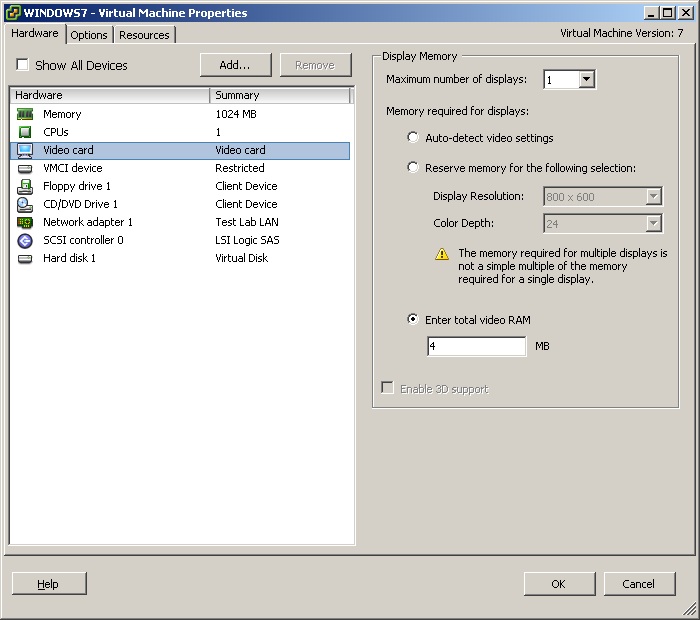This screenshot has width=700, height=620.
Task: Click the Hardware column header
Action: pyautogui.click(x=109, y=95)
